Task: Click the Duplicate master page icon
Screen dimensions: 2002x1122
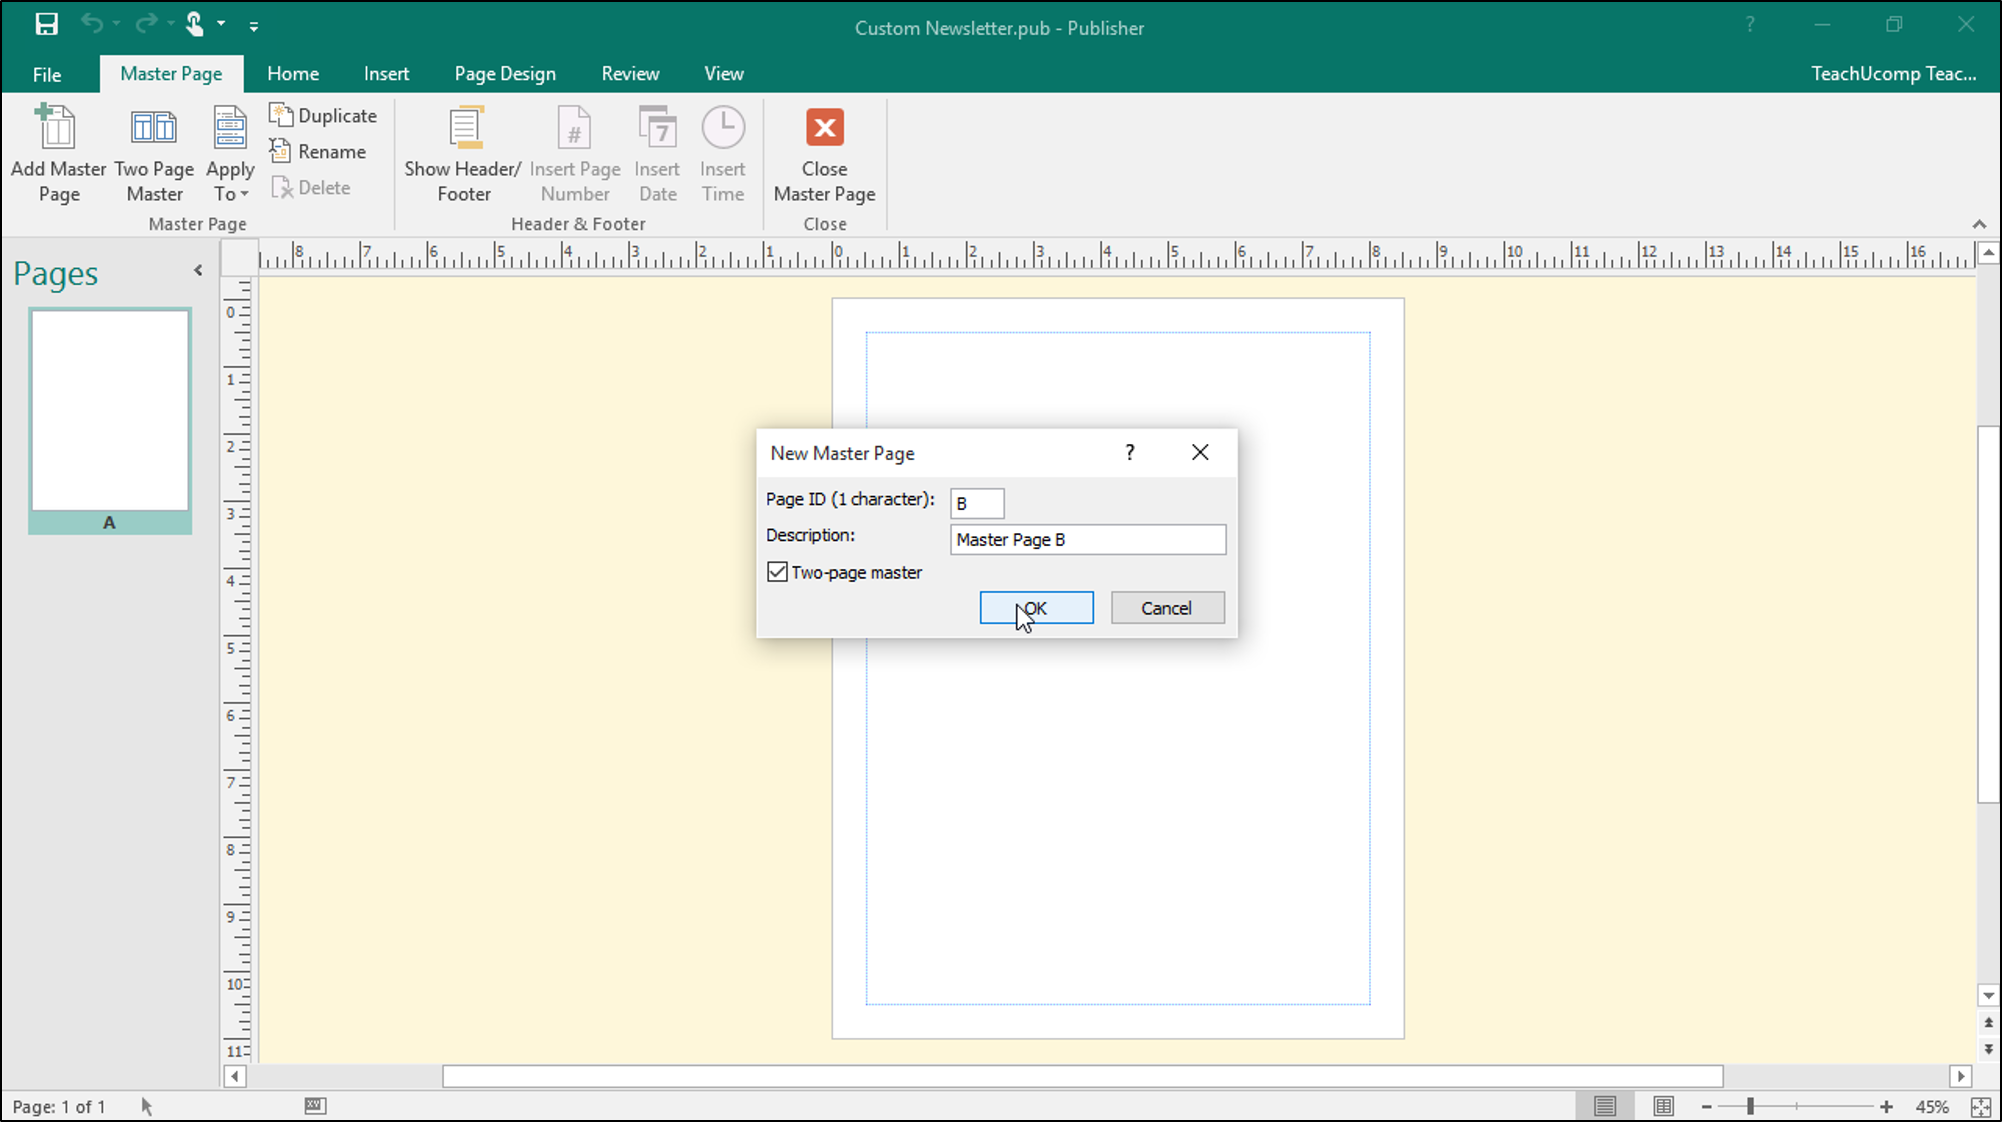Action: point(283,115)
